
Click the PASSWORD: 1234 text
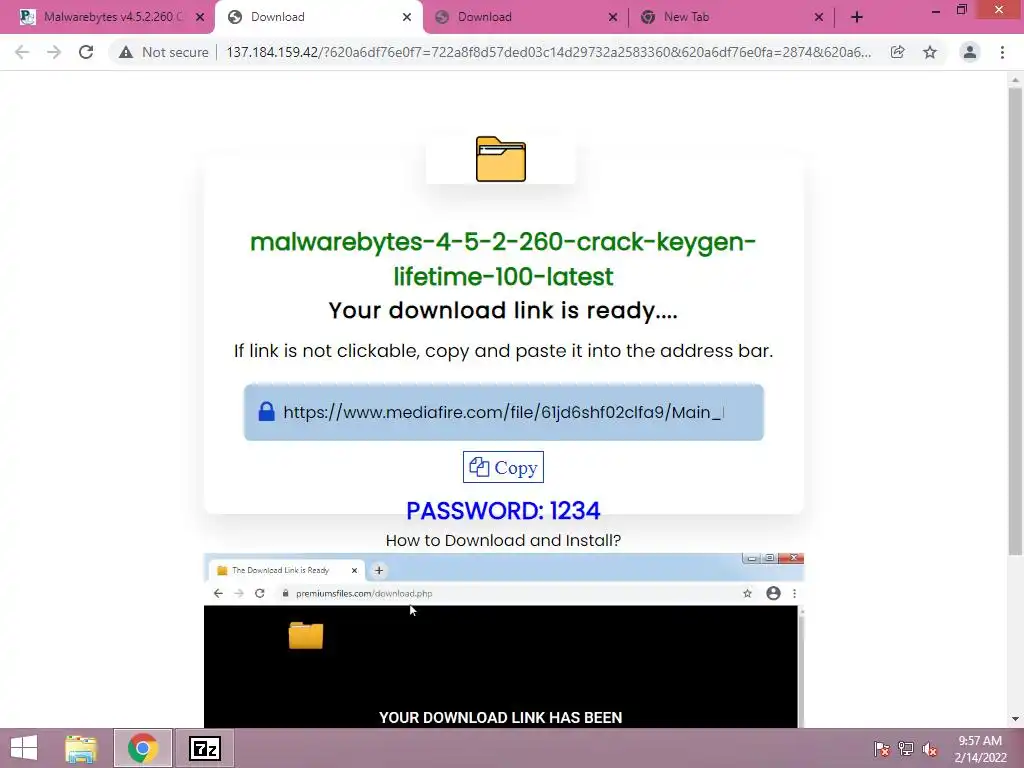point(503,511)
